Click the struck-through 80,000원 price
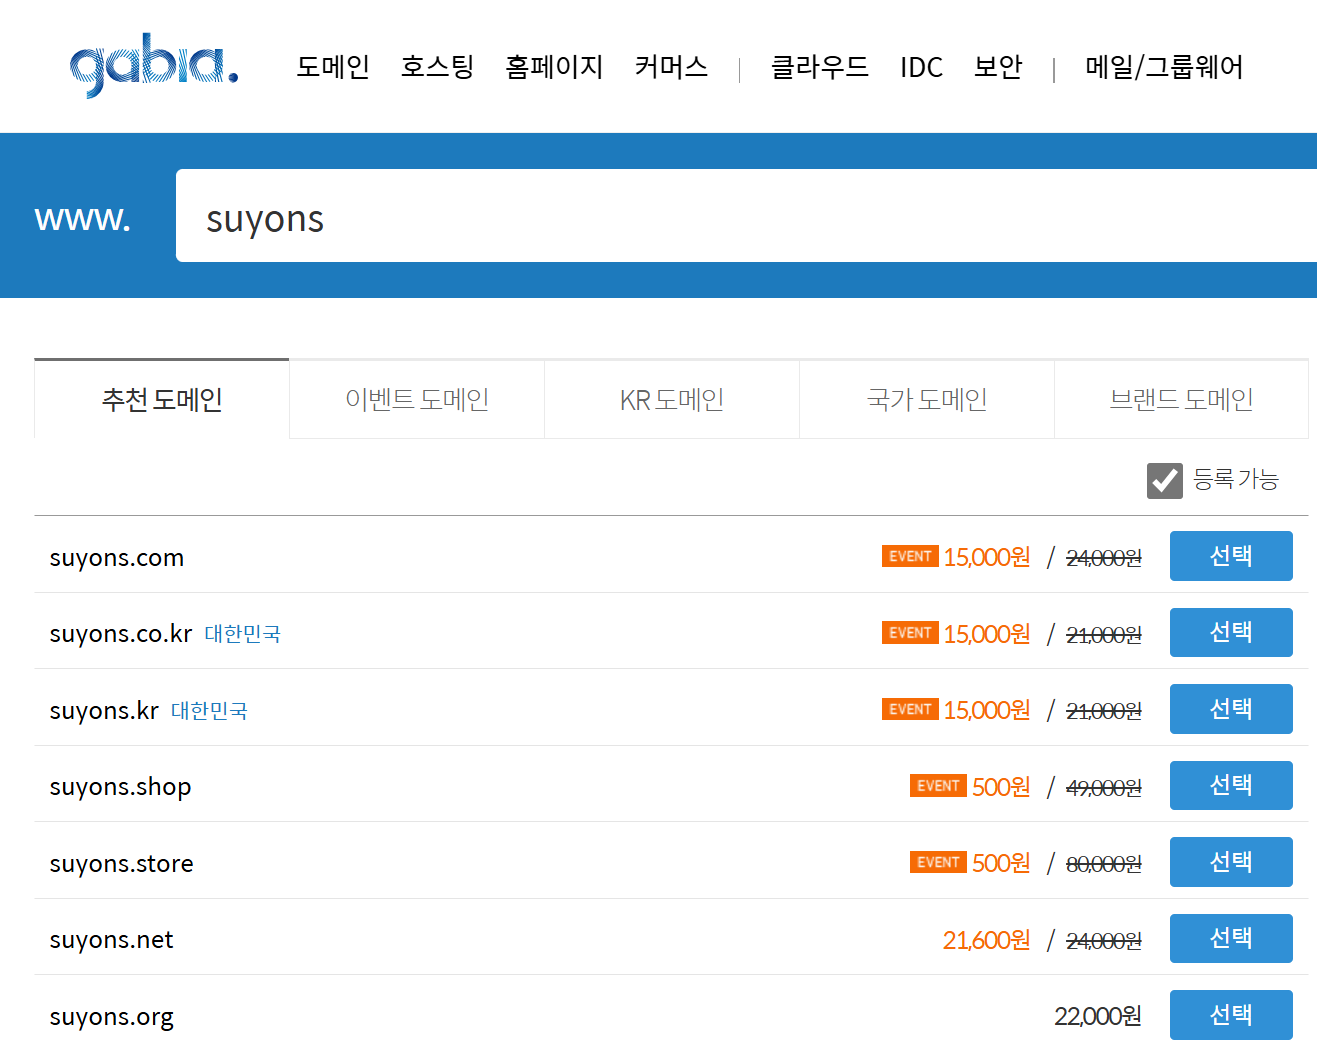The width and height of the screenshot is (1317, 1045). pos(1104,864)
